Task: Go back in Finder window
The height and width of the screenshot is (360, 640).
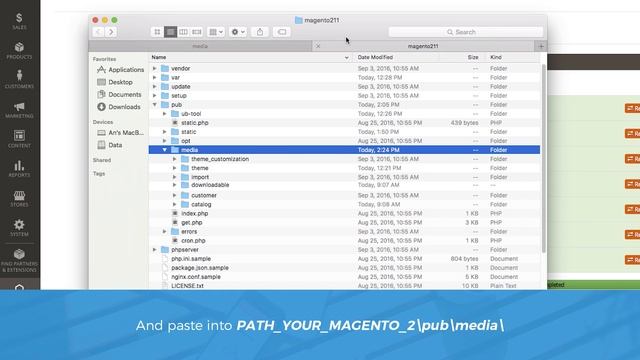Action: (x=98, y=32)
